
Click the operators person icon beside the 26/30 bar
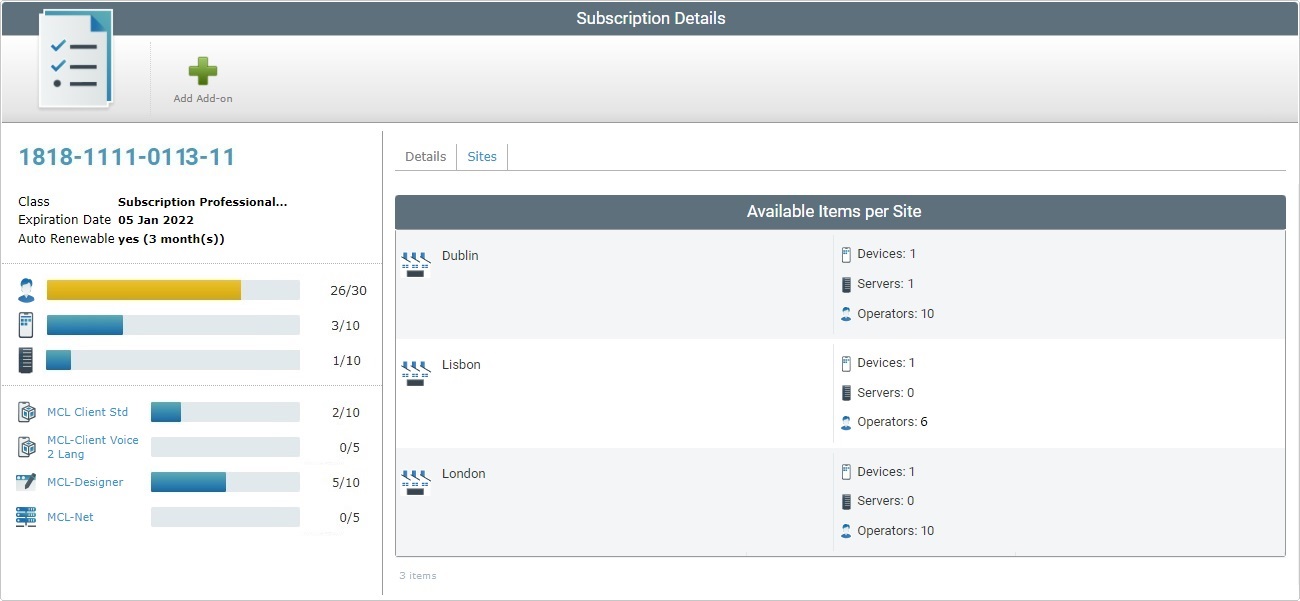click(27, 289)
